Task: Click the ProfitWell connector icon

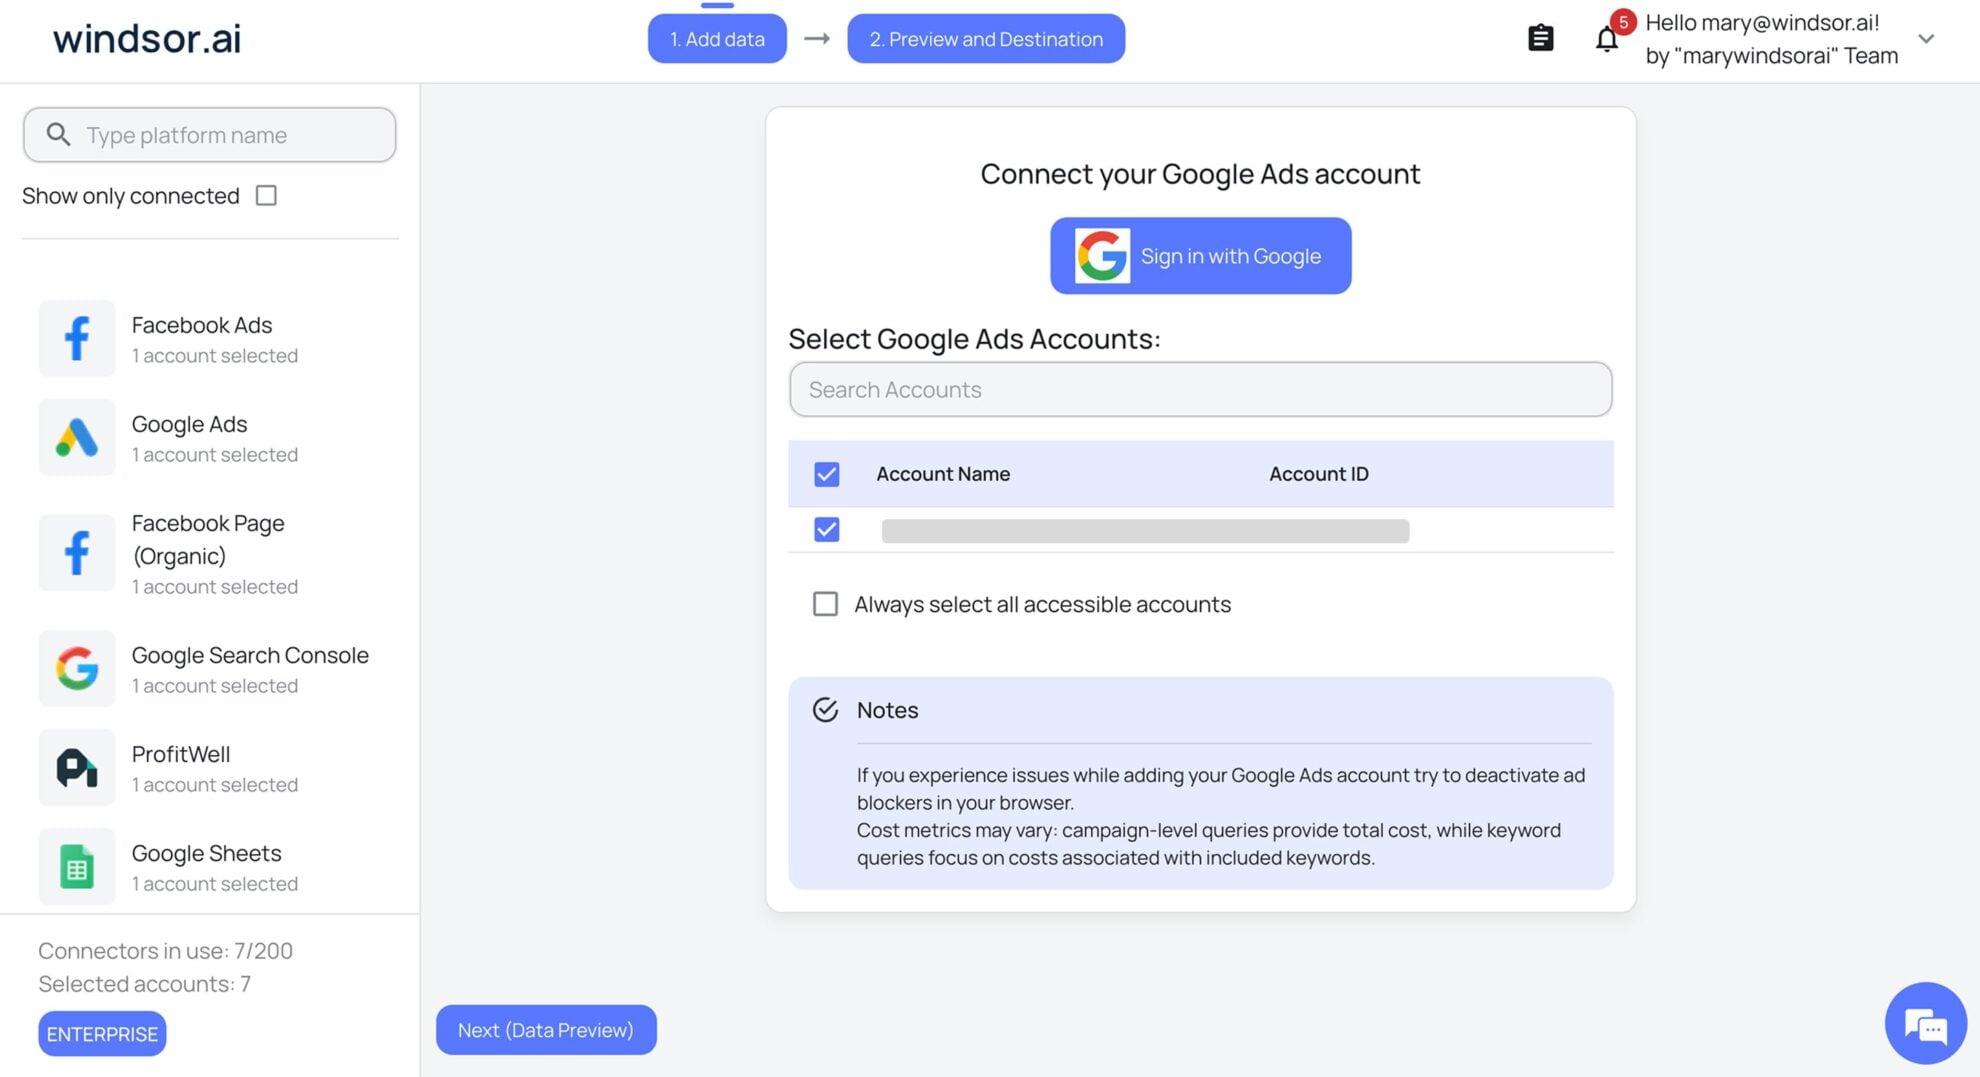Action: coord(76,767)
